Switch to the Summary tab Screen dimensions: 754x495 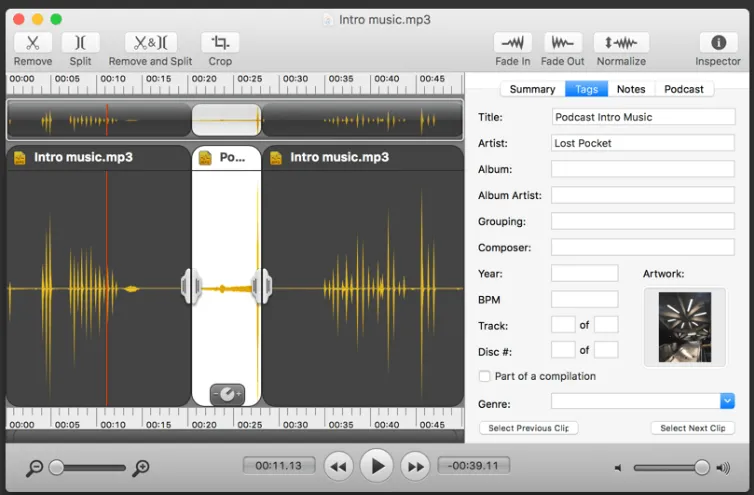coord(532,89)
